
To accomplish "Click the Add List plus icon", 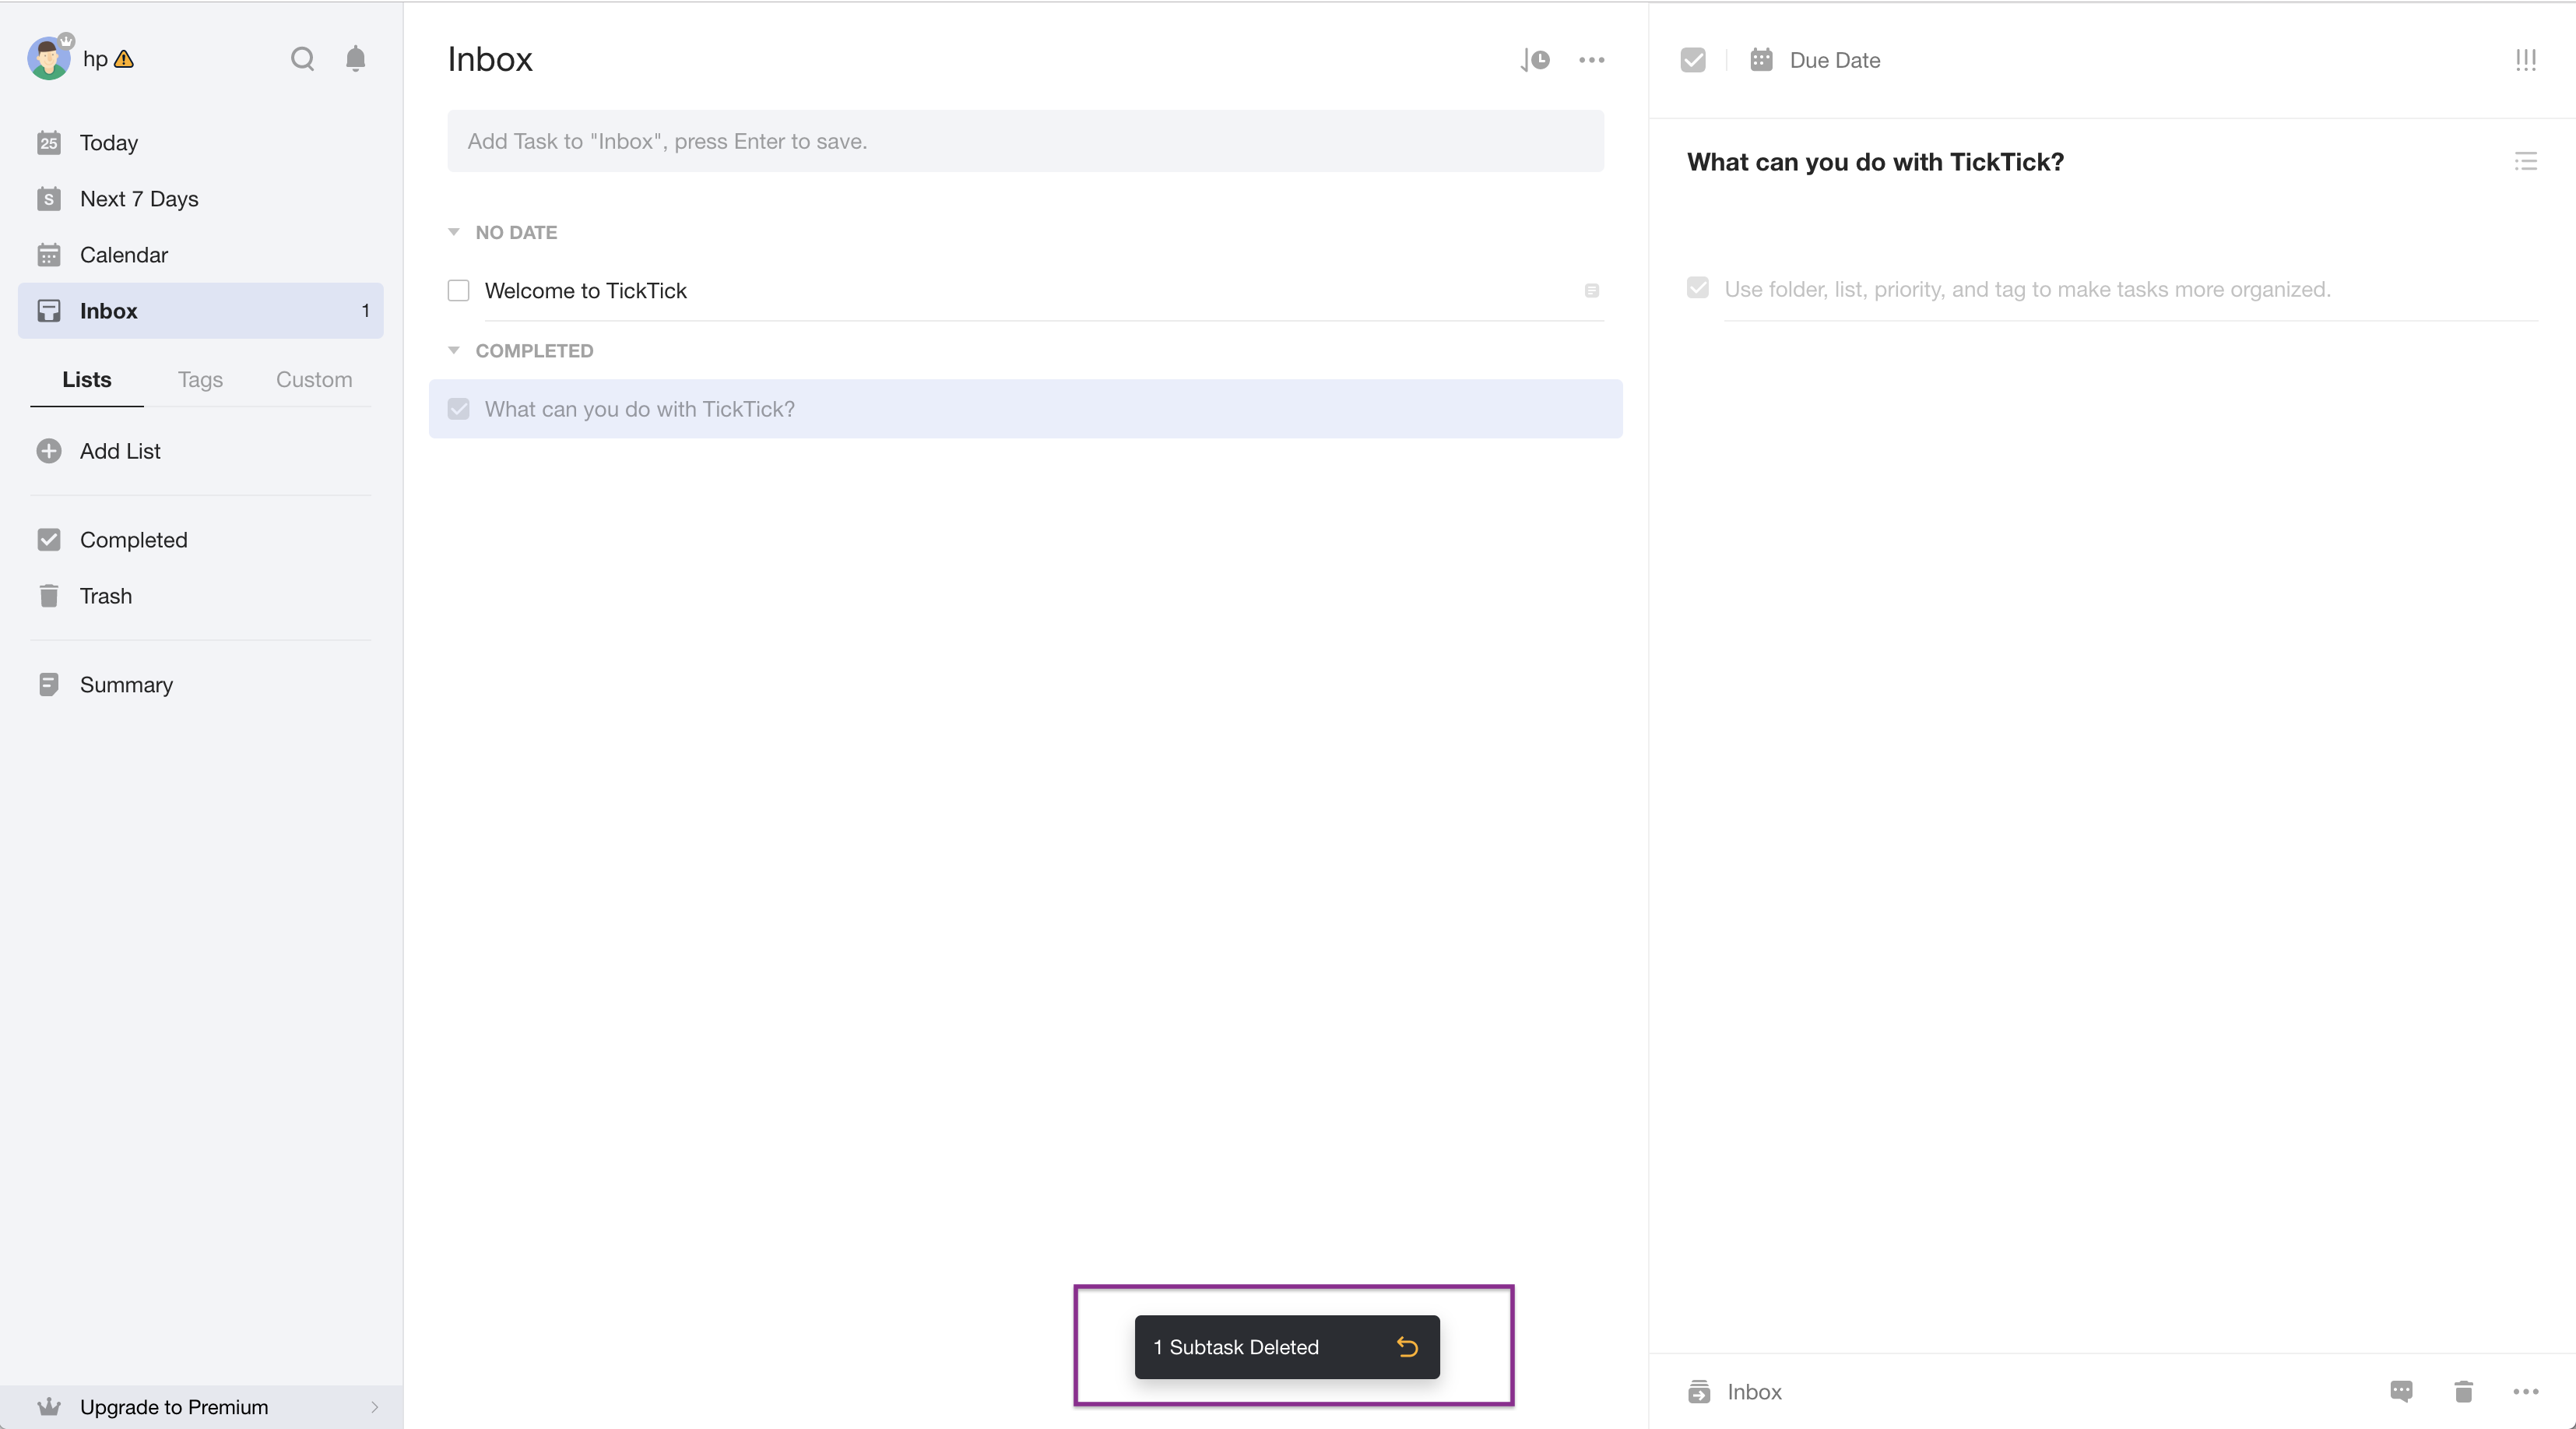I will (48, 451).
